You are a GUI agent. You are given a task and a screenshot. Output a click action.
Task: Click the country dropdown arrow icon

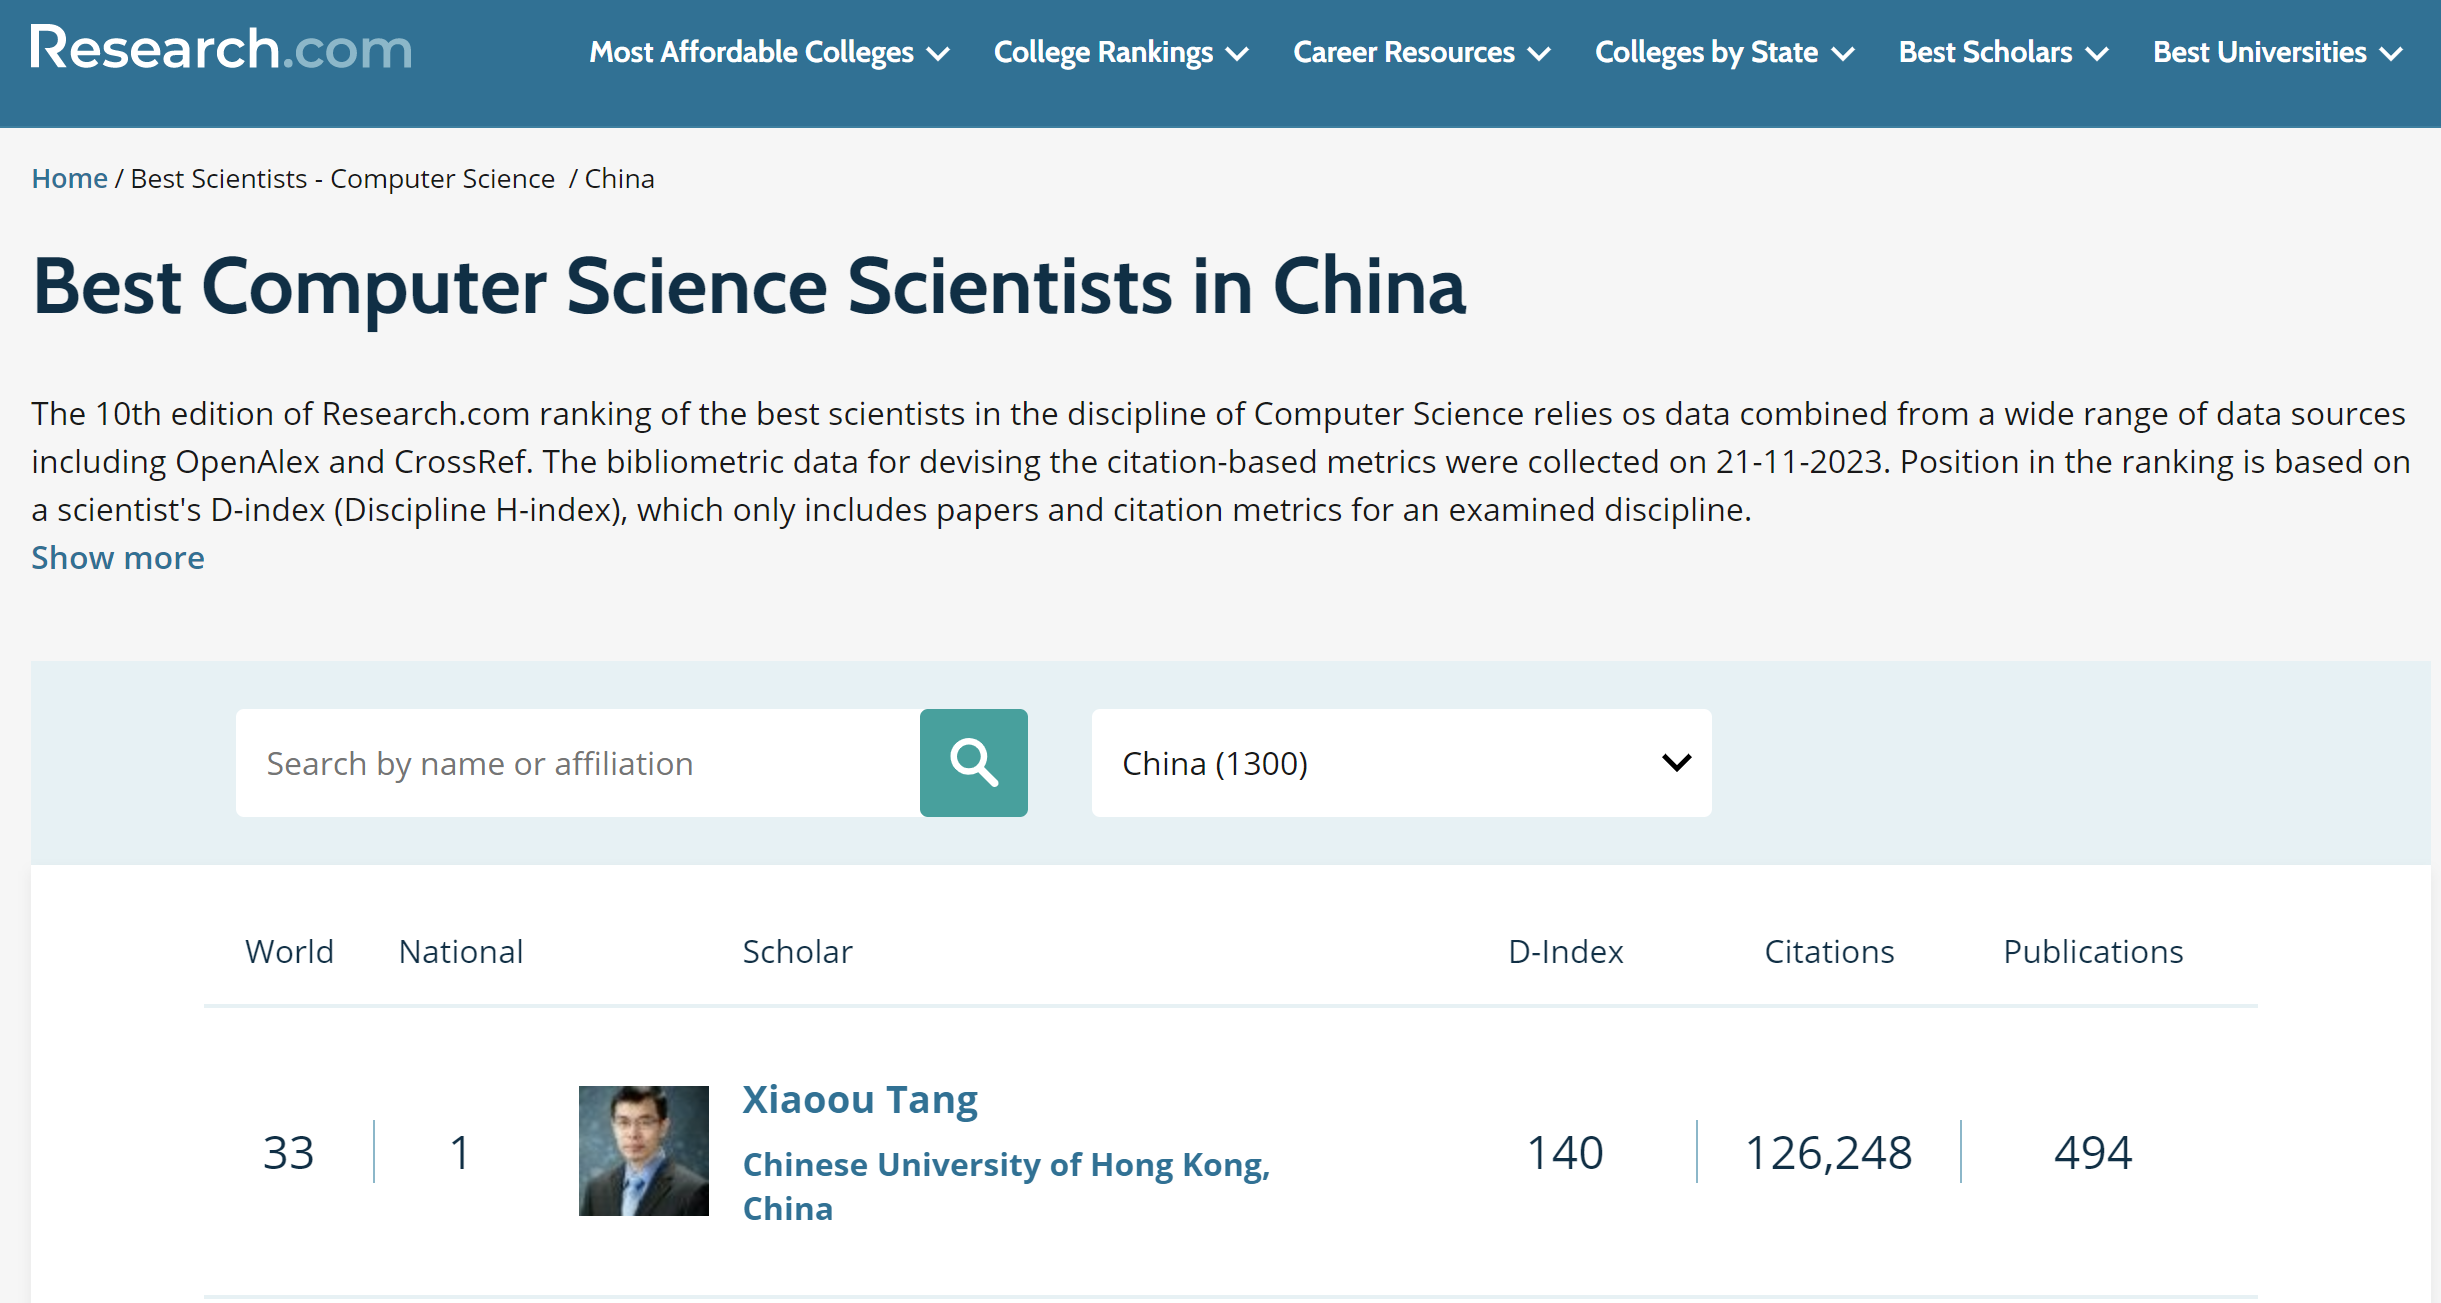(x=1677, y=763)
